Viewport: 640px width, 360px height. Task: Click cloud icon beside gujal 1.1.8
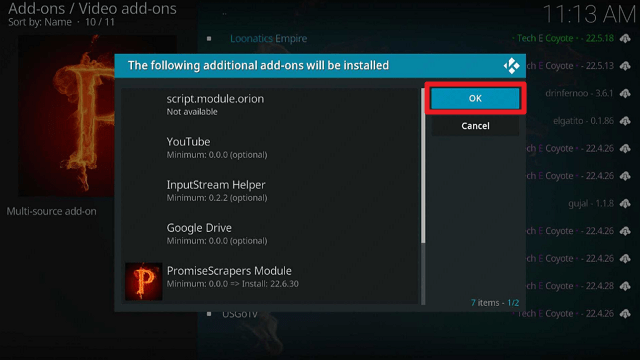[625, 203]
